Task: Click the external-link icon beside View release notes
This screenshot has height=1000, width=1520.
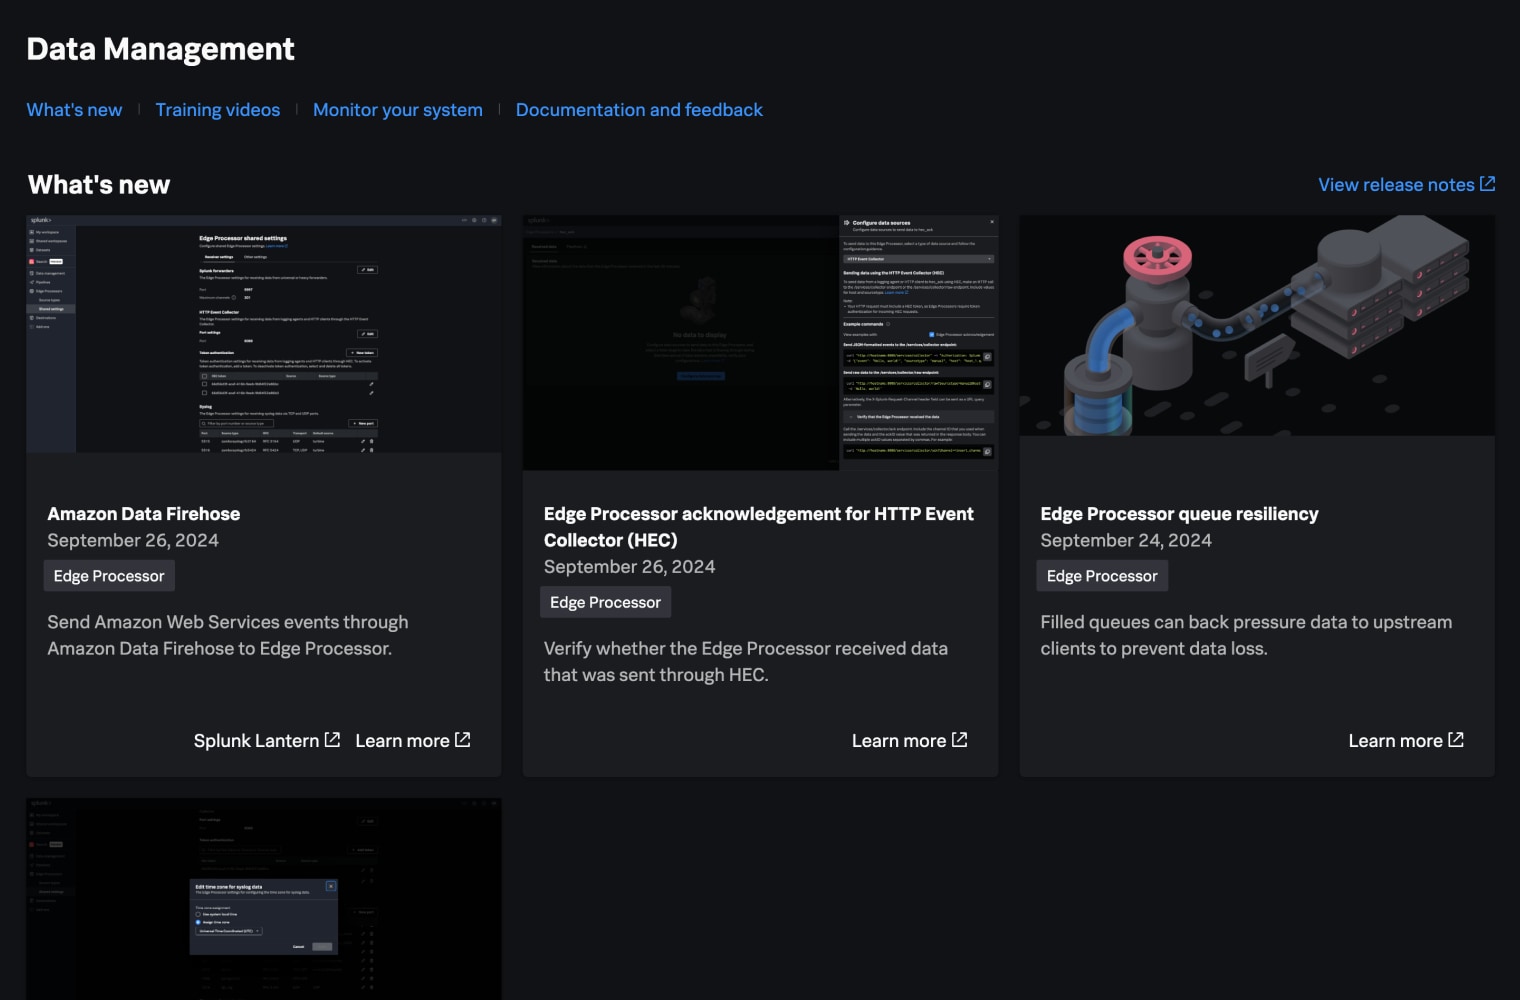Action: 1487,184
